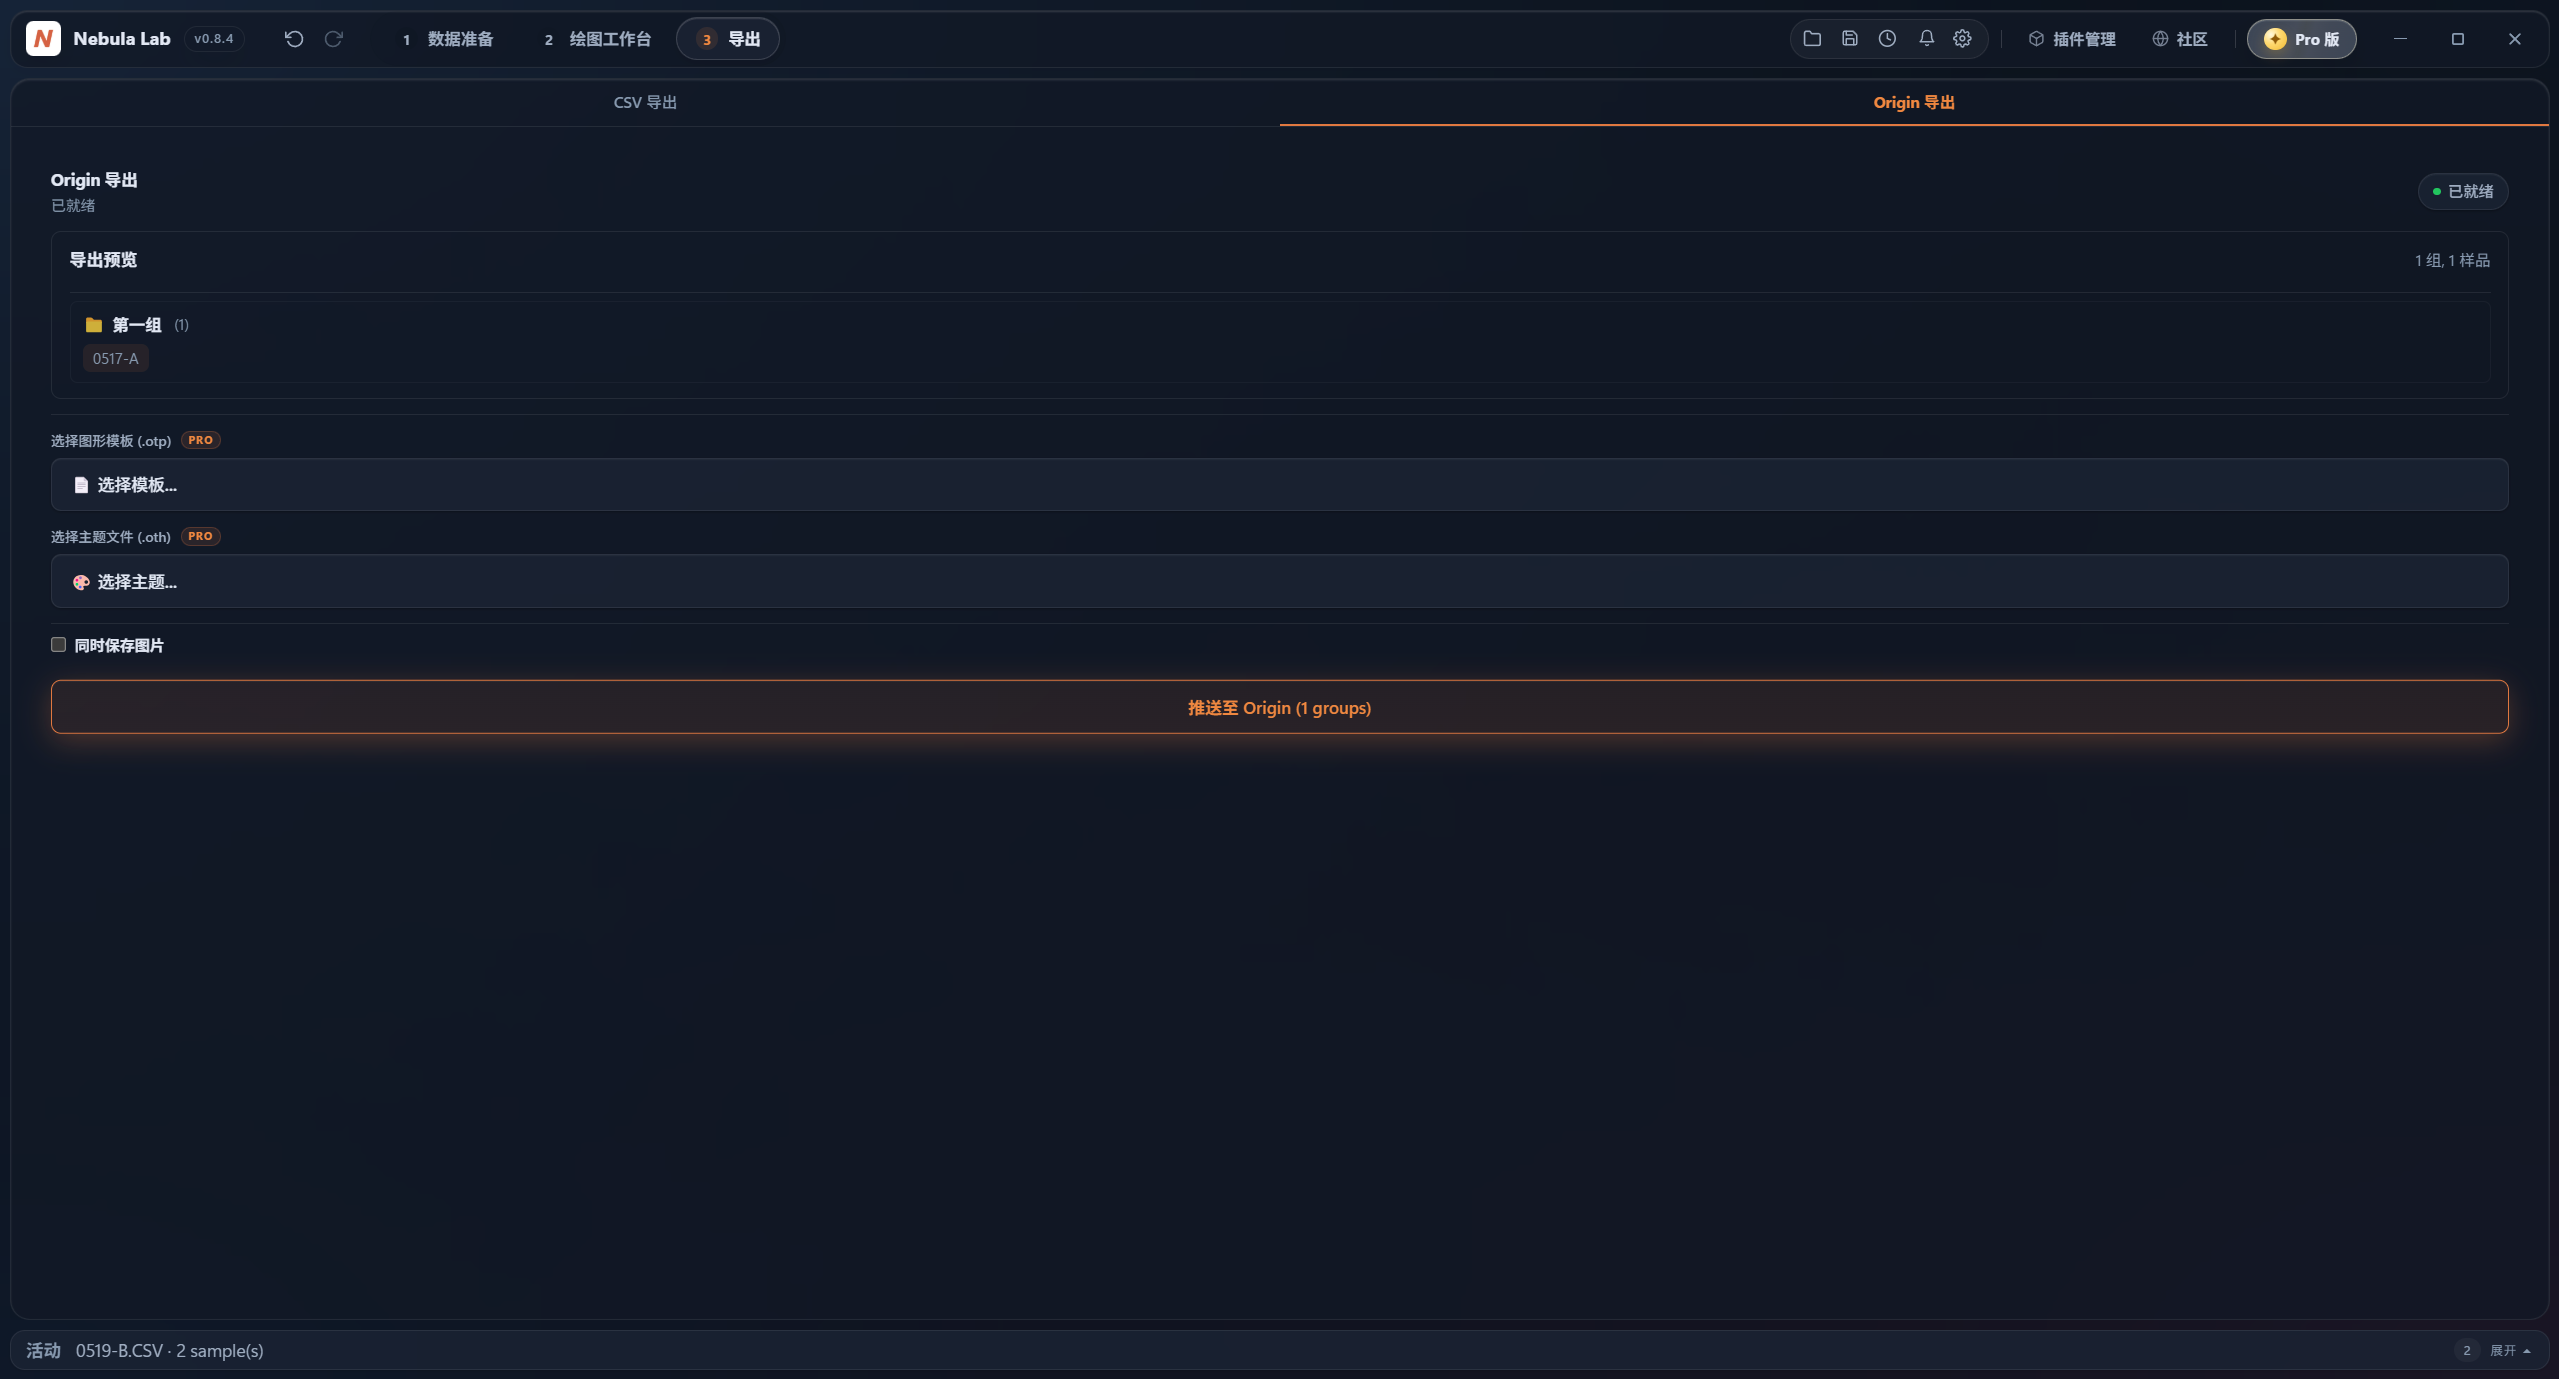Click the 0517-A sample chip
Screen dimensions: 2559x1379
pyautogui.click(x=116, y=358)
